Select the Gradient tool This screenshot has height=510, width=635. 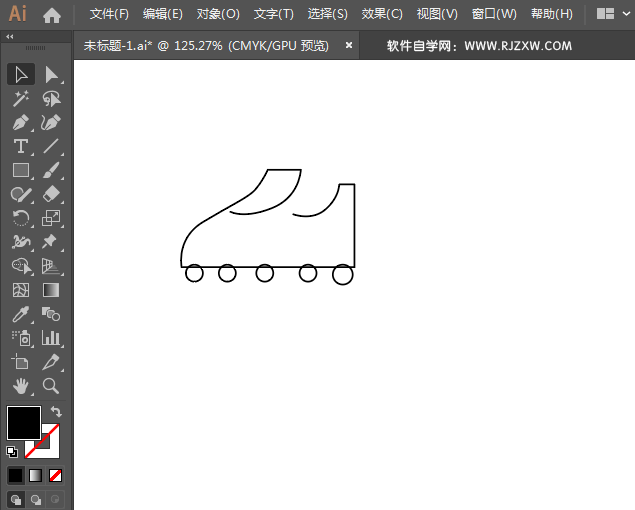51,290
